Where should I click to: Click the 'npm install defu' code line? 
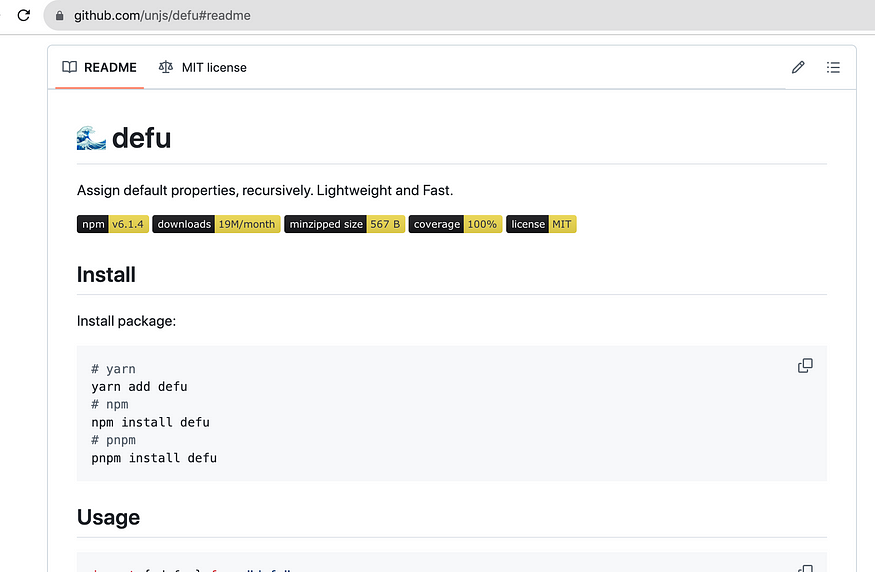[x=151, y=422]
